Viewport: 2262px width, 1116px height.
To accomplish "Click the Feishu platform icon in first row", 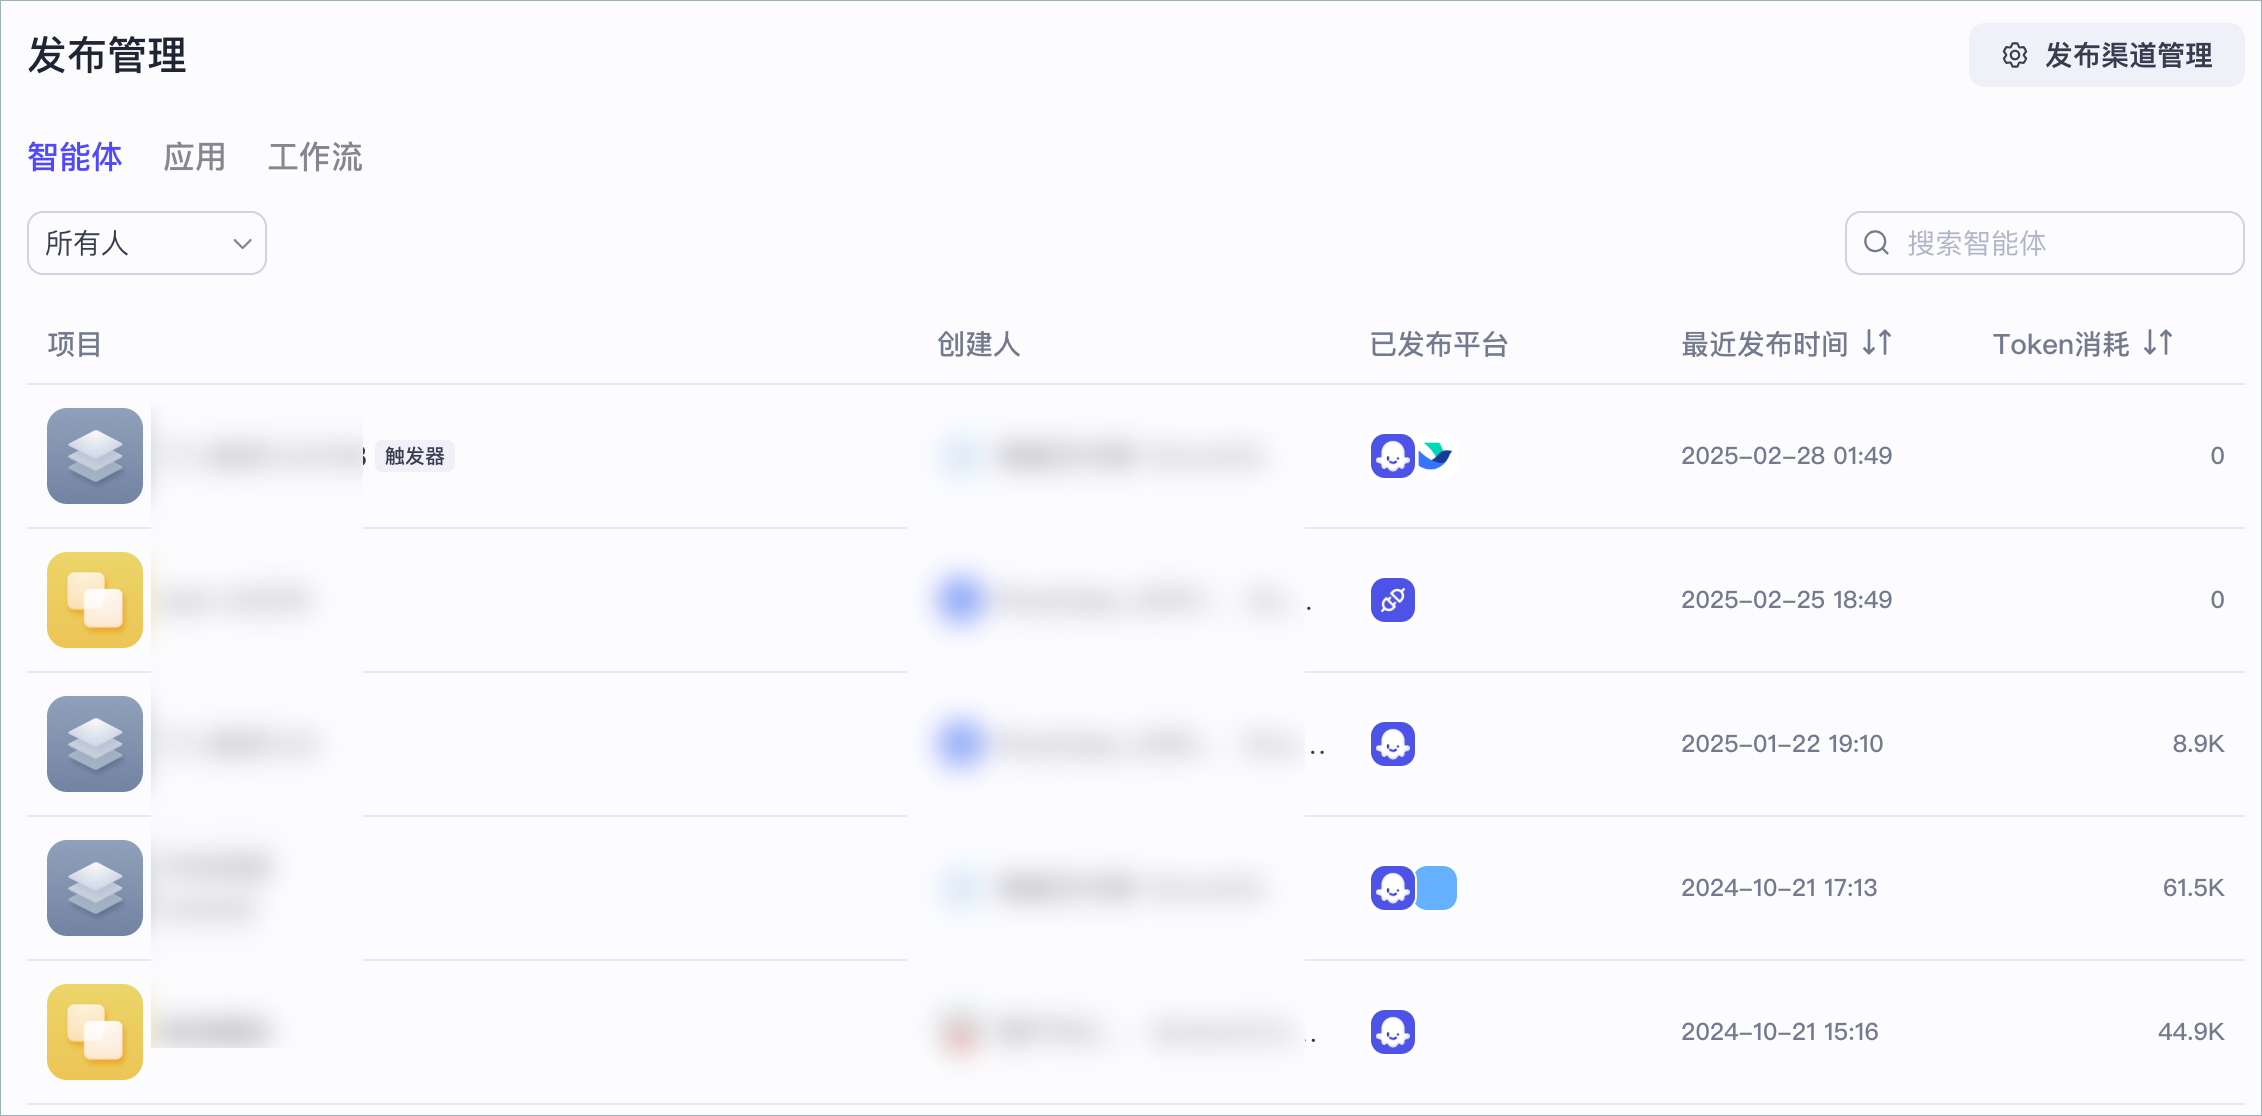I will click(x=1436, y=456).
